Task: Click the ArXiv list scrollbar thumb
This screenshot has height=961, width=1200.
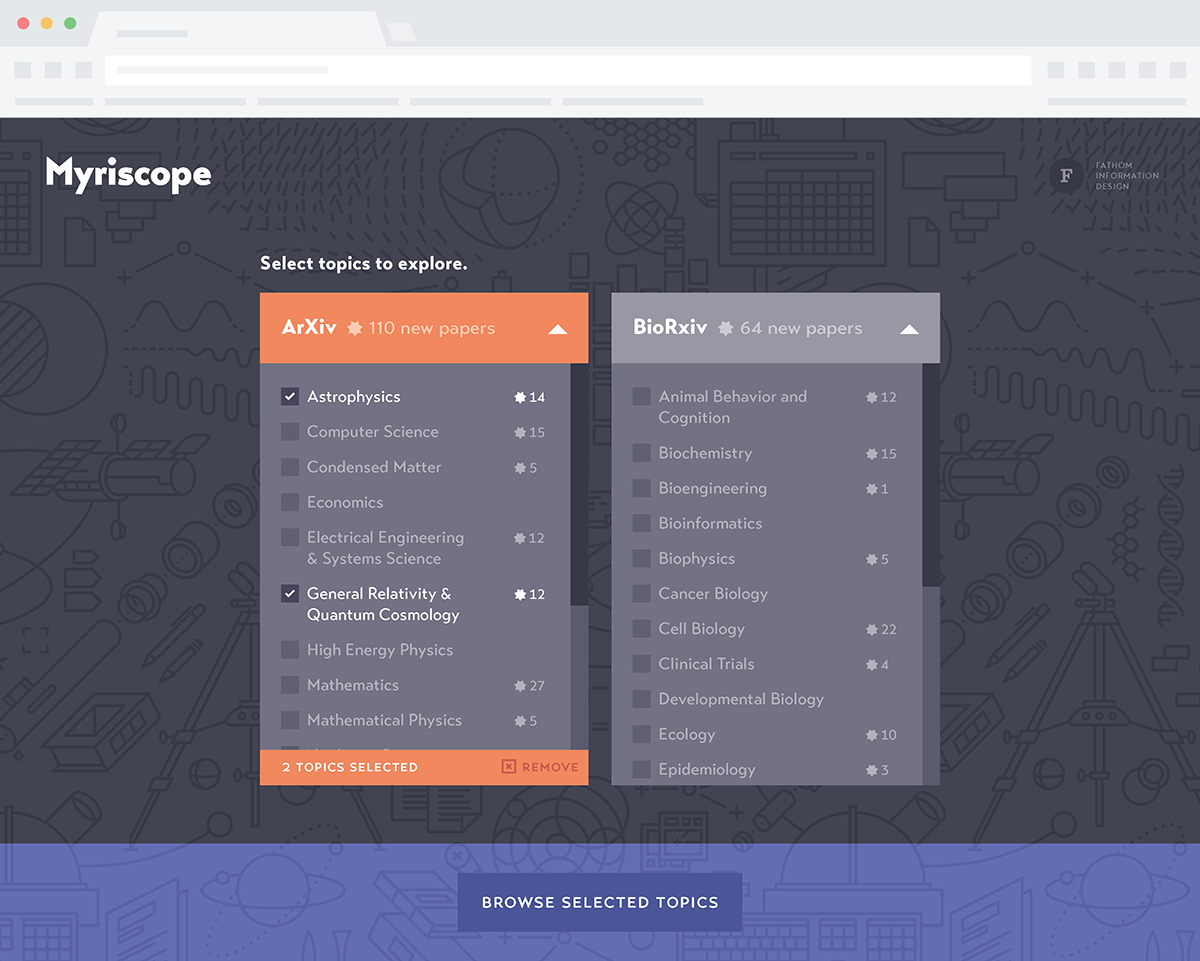Action: [579, 484]
